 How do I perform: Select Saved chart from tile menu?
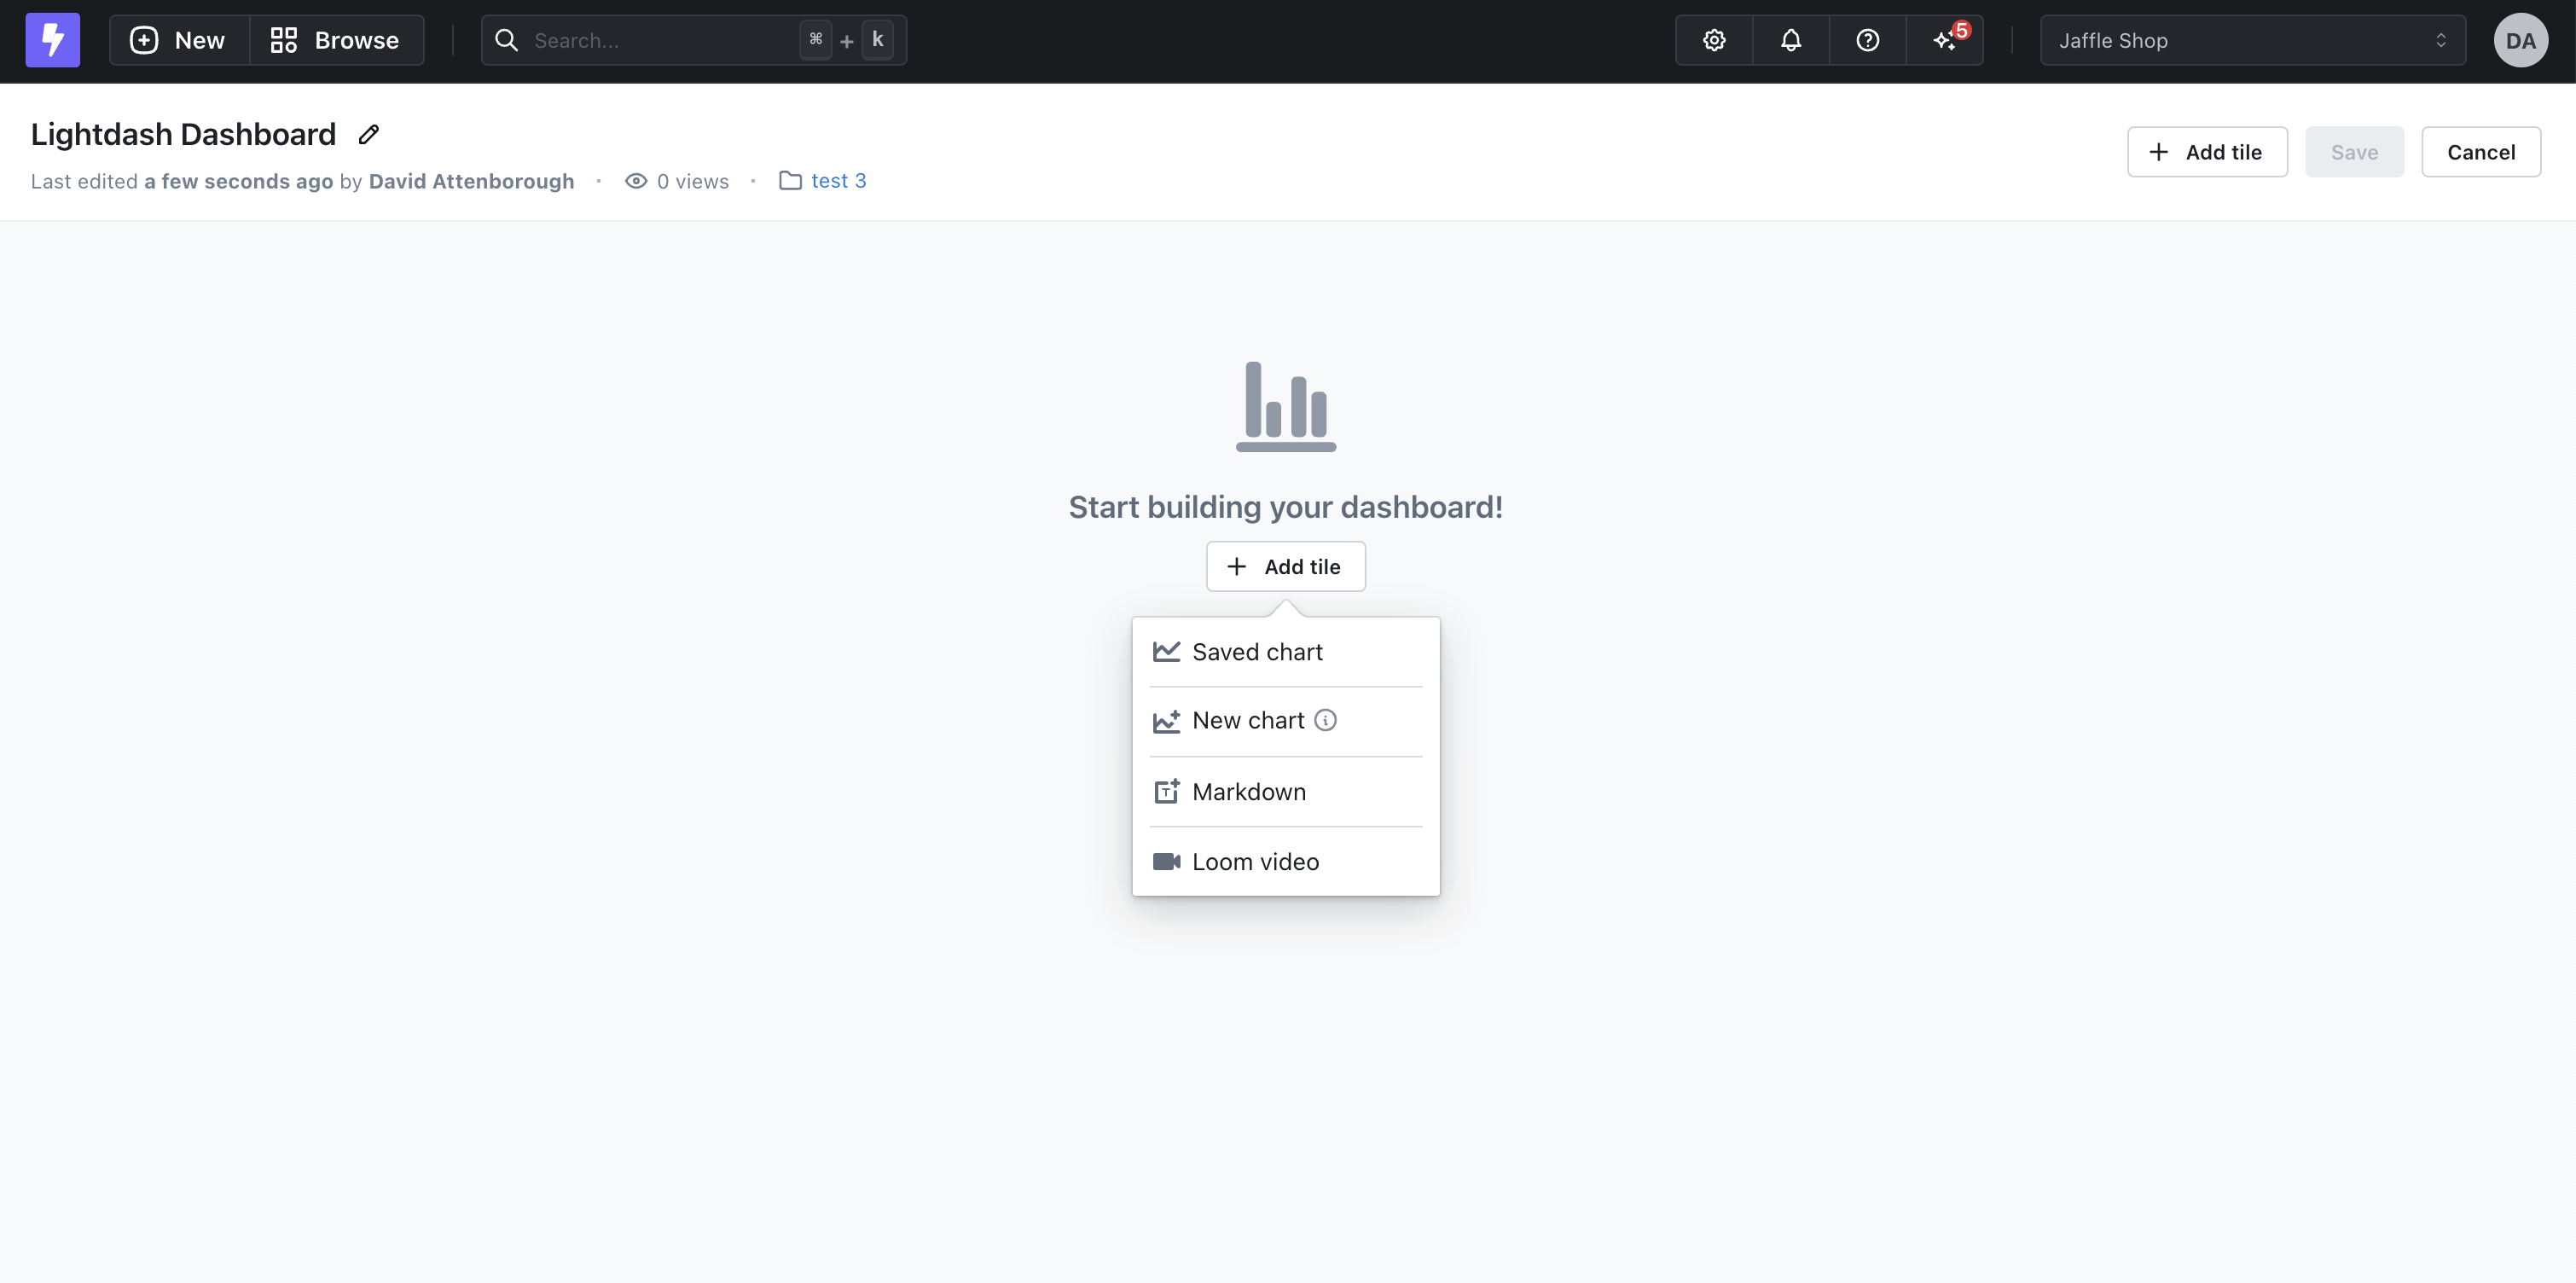click(x=1256, y=652)
